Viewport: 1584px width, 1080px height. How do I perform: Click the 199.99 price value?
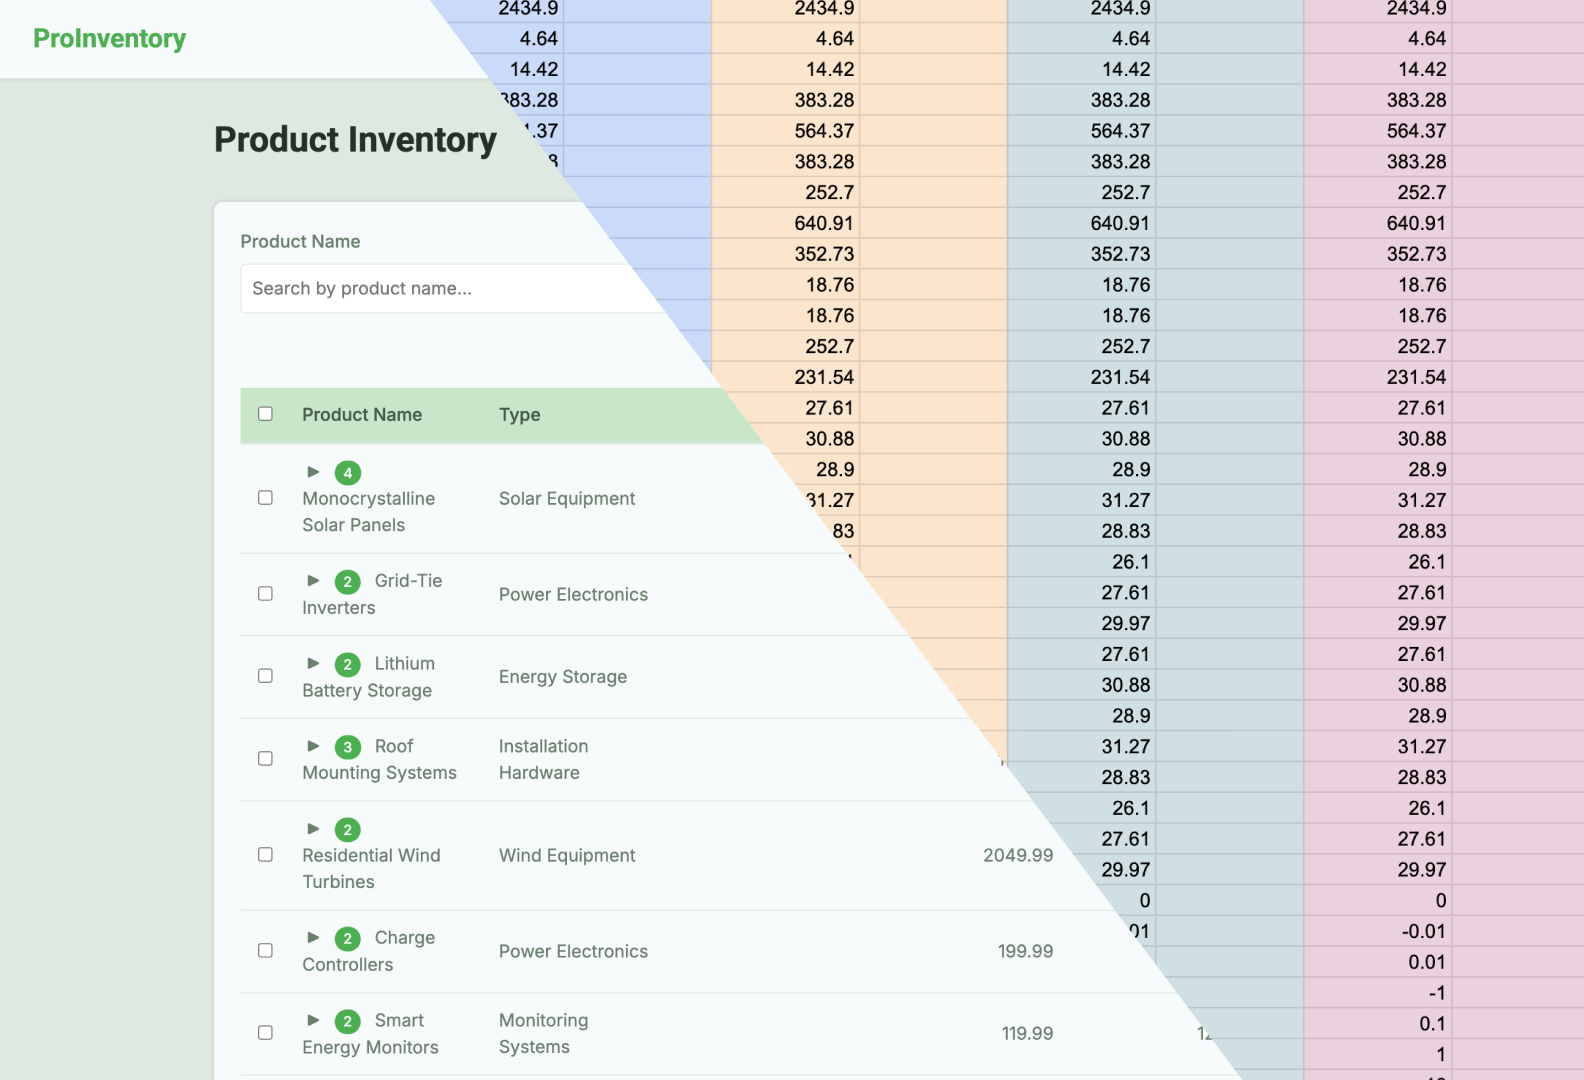[x=1025, y=951]
